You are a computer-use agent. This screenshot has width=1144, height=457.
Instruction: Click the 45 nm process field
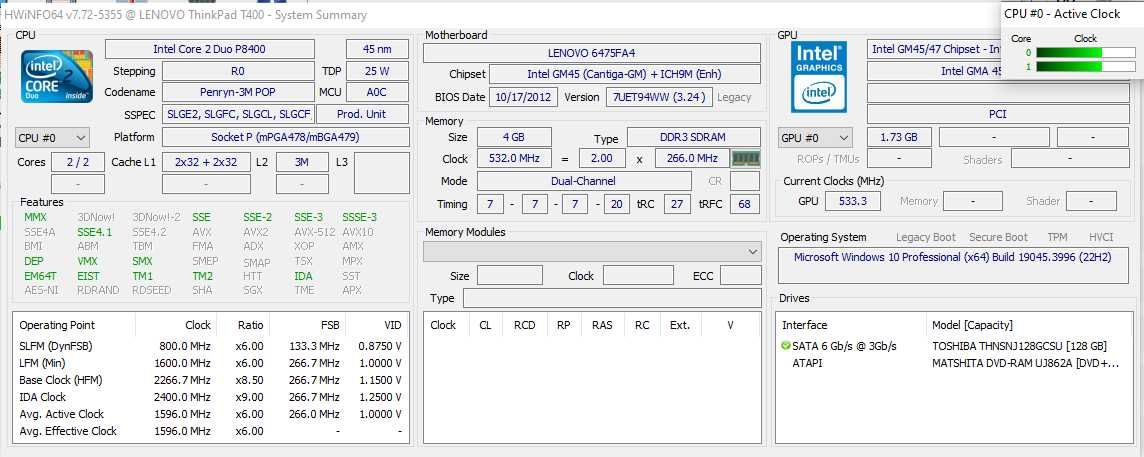[377, 49]
